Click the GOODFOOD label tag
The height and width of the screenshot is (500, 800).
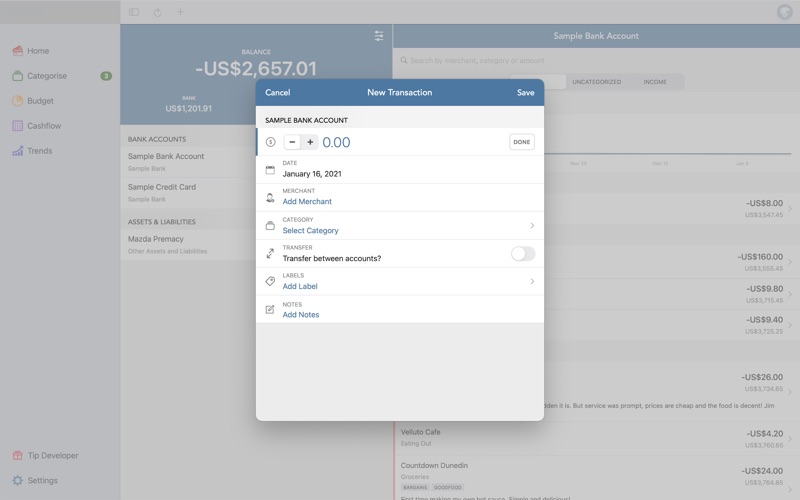coord(447,487)
